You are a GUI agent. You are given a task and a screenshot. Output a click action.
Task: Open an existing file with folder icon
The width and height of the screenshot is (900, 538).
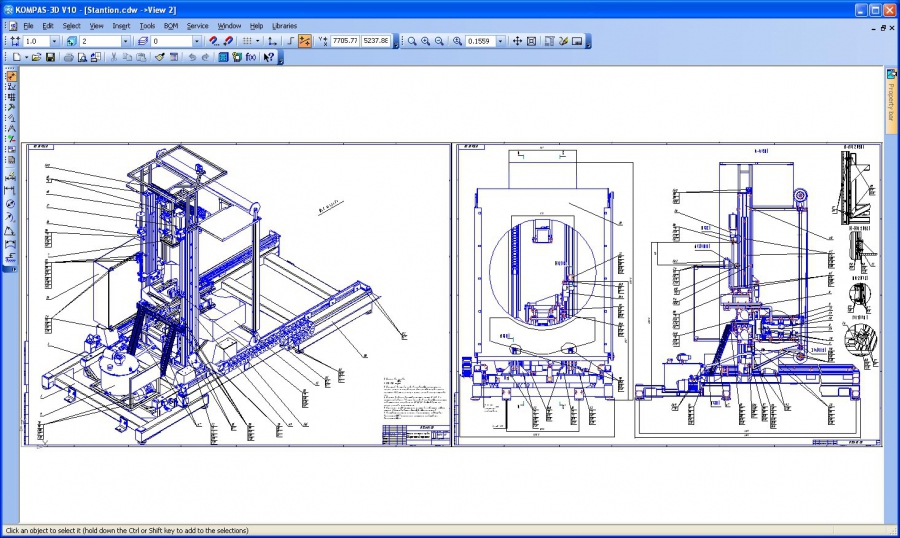[36, 58]
